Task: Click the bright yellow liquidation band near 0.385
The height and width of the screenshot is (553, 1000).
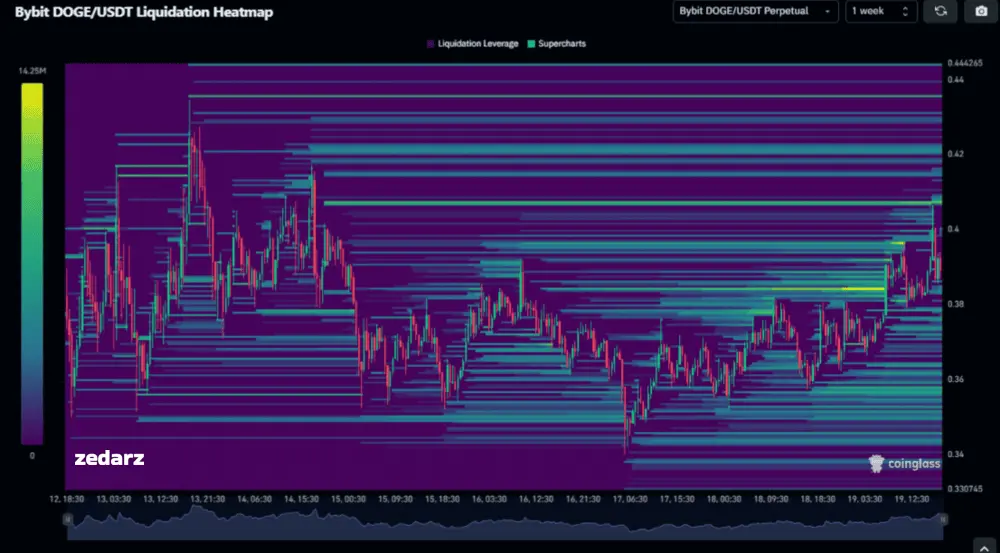Action: [863, 289]
